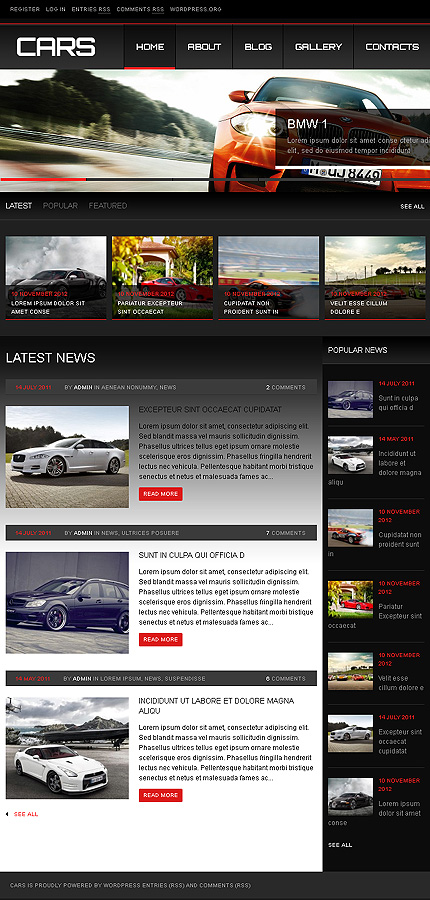Open 7 Comments on the second post
Image resolution: width=430 pixels, height=900 pixels.
(x=286, y=533)
